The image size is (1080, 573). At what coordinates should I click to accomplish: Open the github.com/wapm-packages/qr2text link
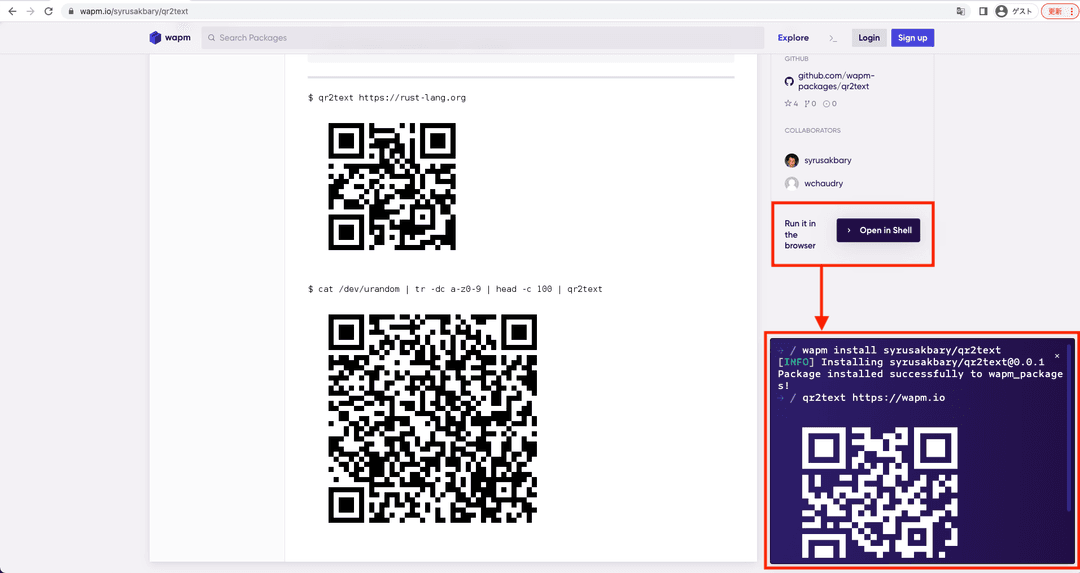click(x=835, y=81)
